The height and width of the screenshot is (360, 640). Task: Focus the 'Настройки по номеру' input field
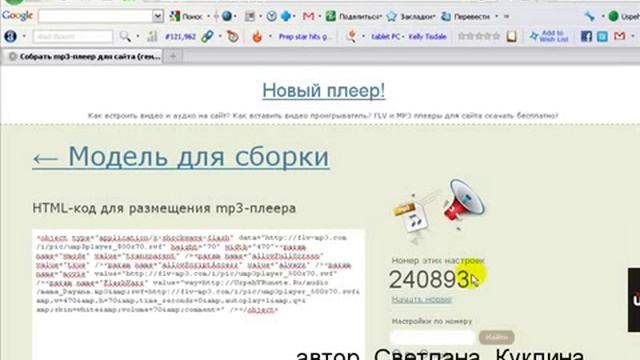click(x=433, y=337)
